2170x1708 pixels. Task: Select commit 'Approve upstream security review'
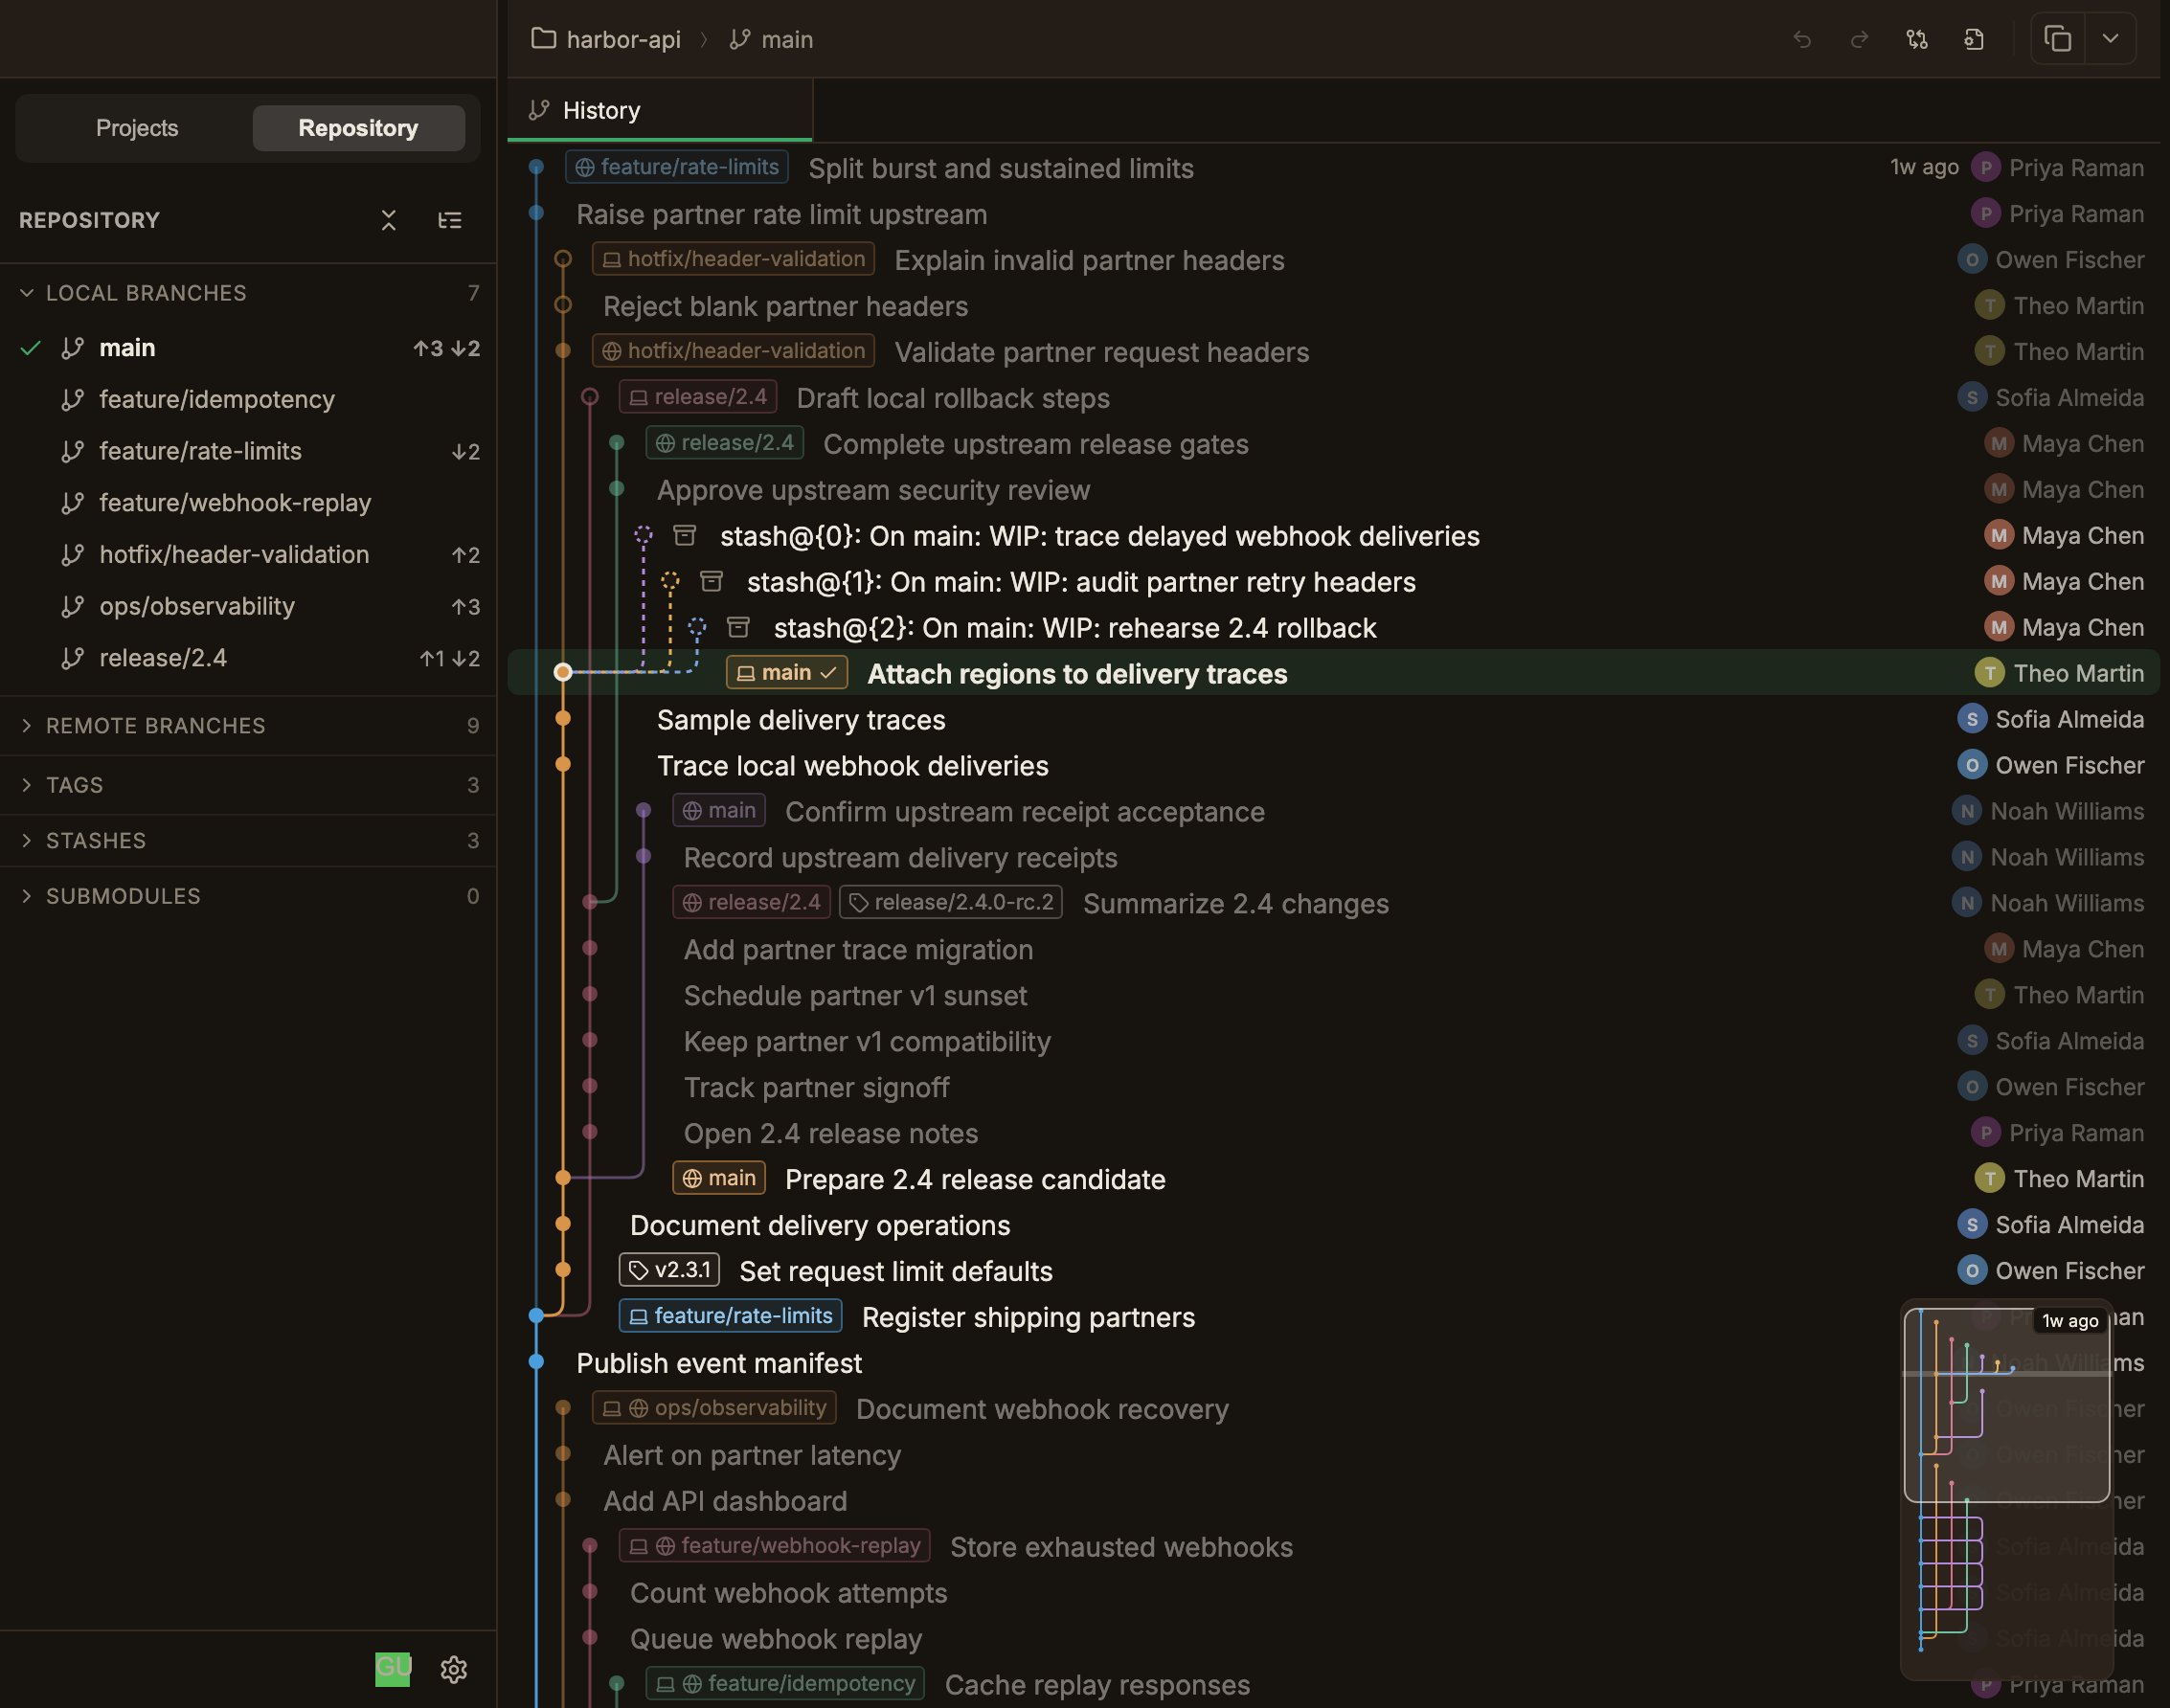pos(1334,490)
